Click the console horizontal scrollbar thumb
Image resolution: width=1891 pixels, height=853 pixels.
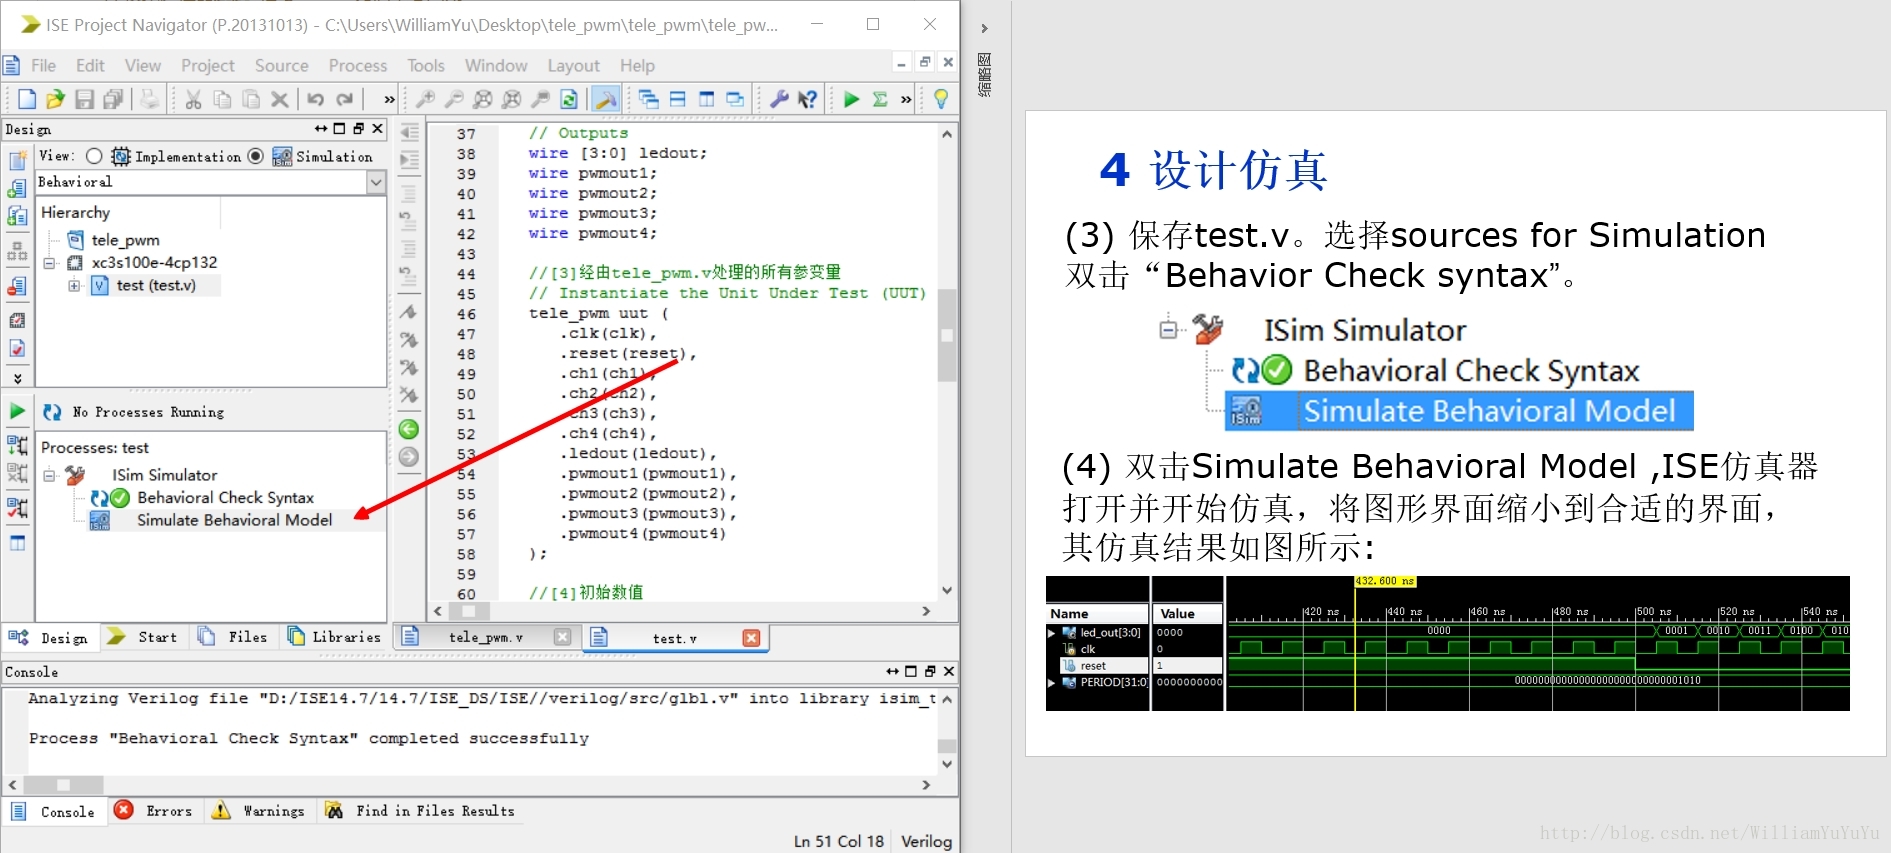point(63,785)
